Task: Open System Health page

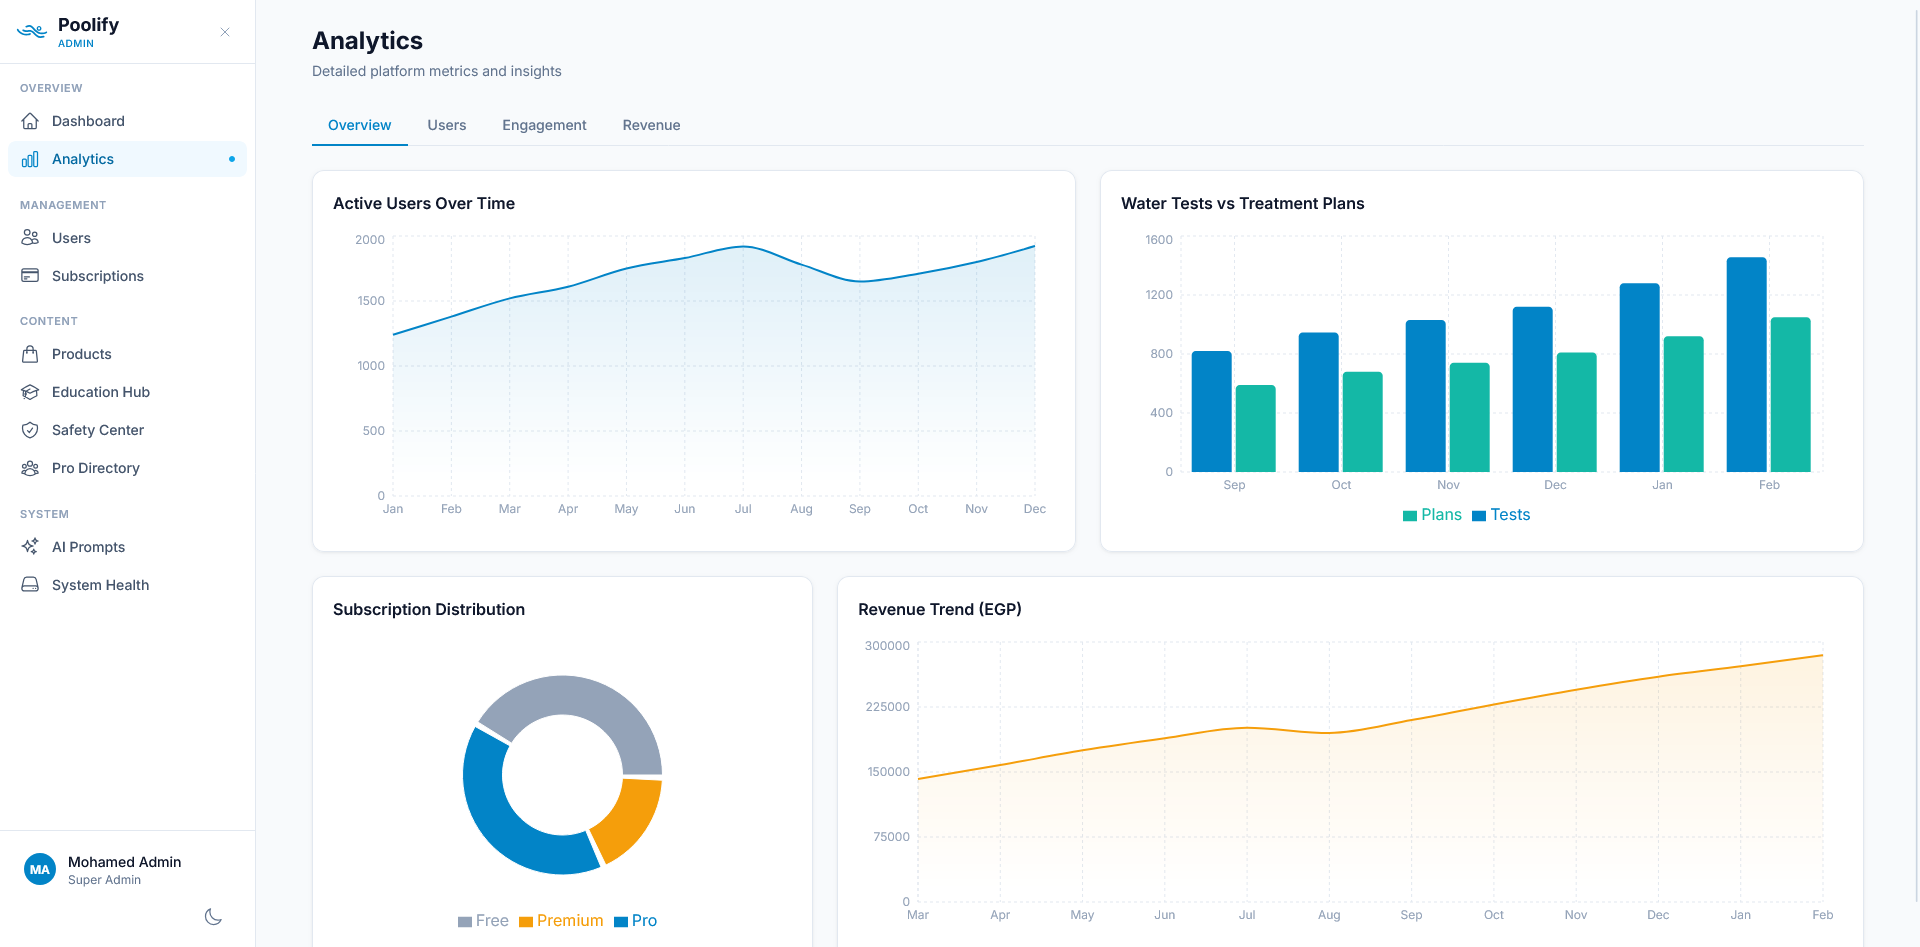Action: point(127,585)
